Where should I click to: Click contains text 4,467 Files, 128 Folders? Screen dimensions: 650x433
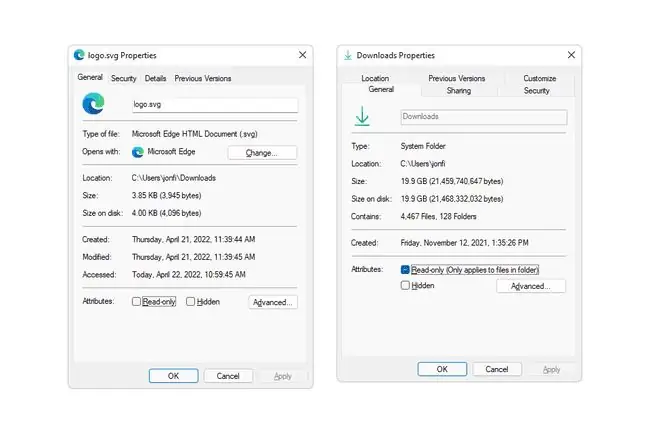[438, 216]
